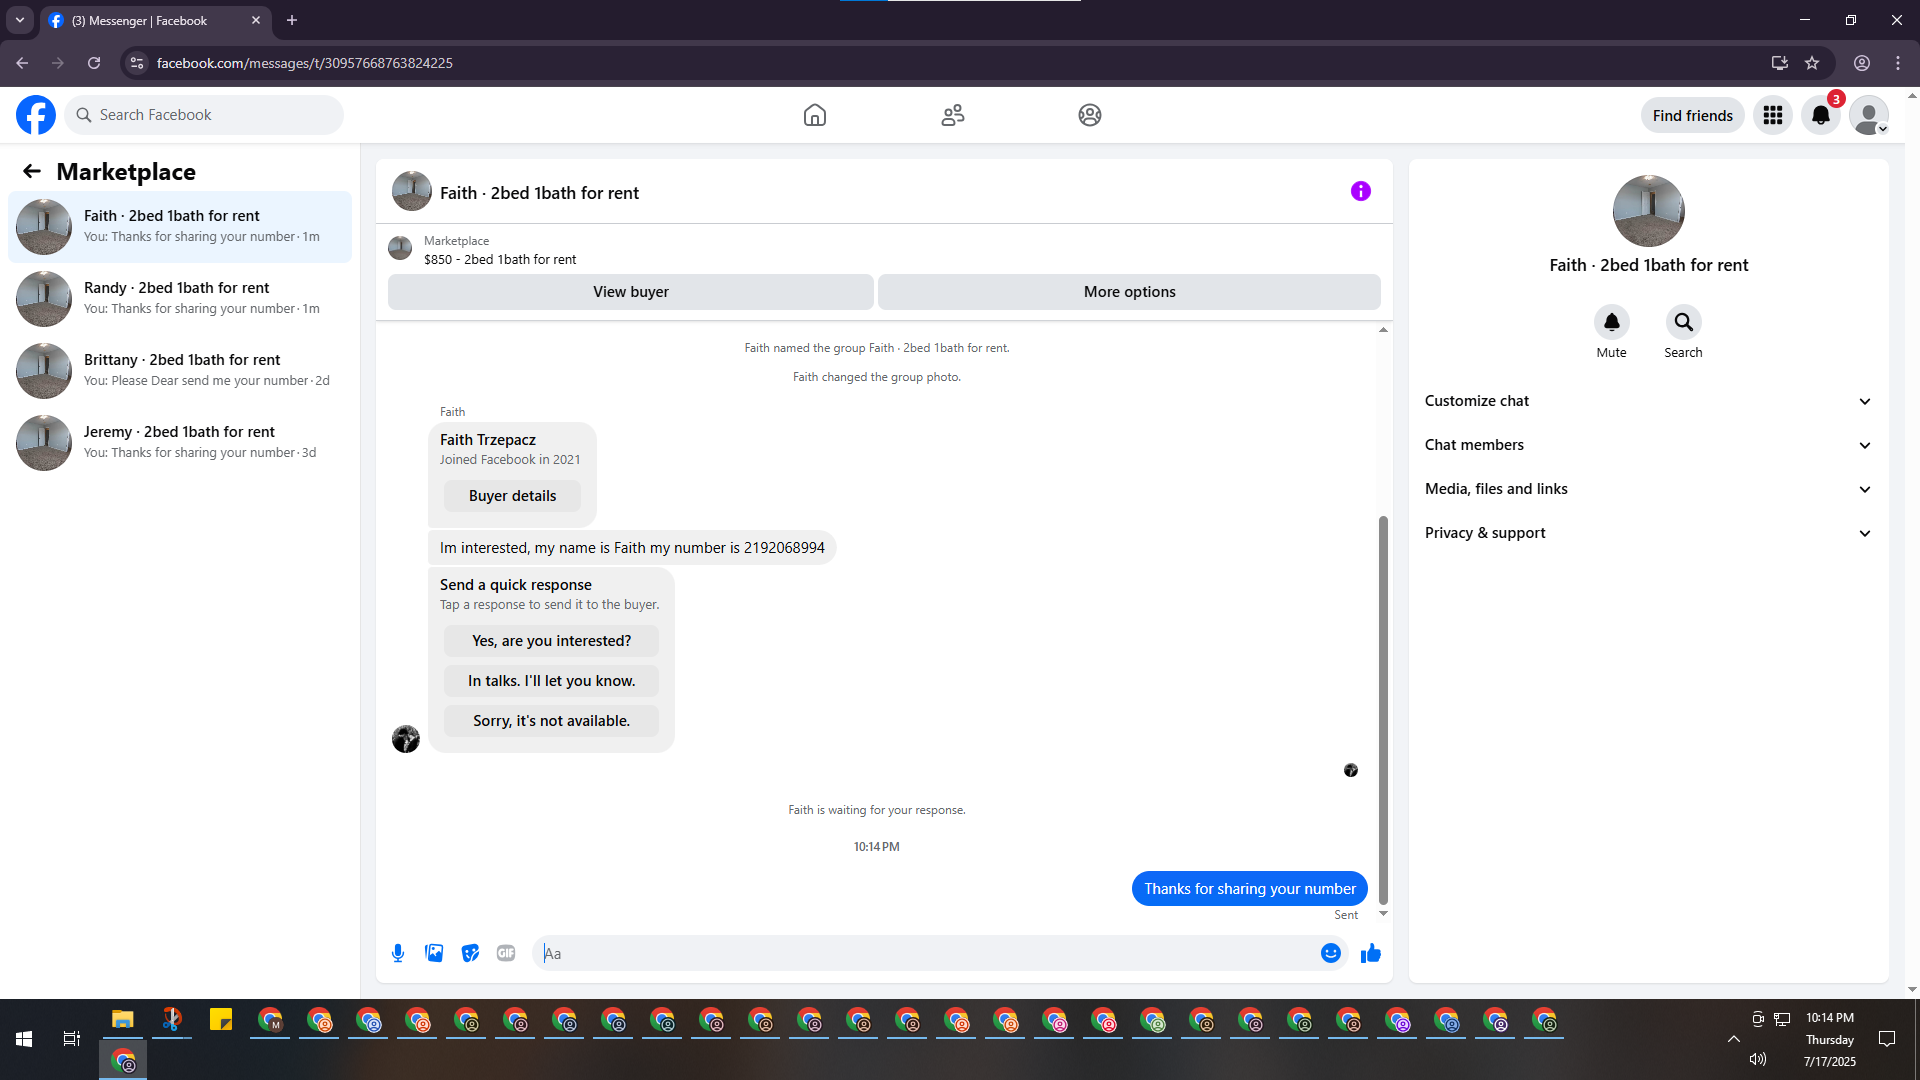
Task: Go to the Home feed icon
Action: tap(815, 115)
